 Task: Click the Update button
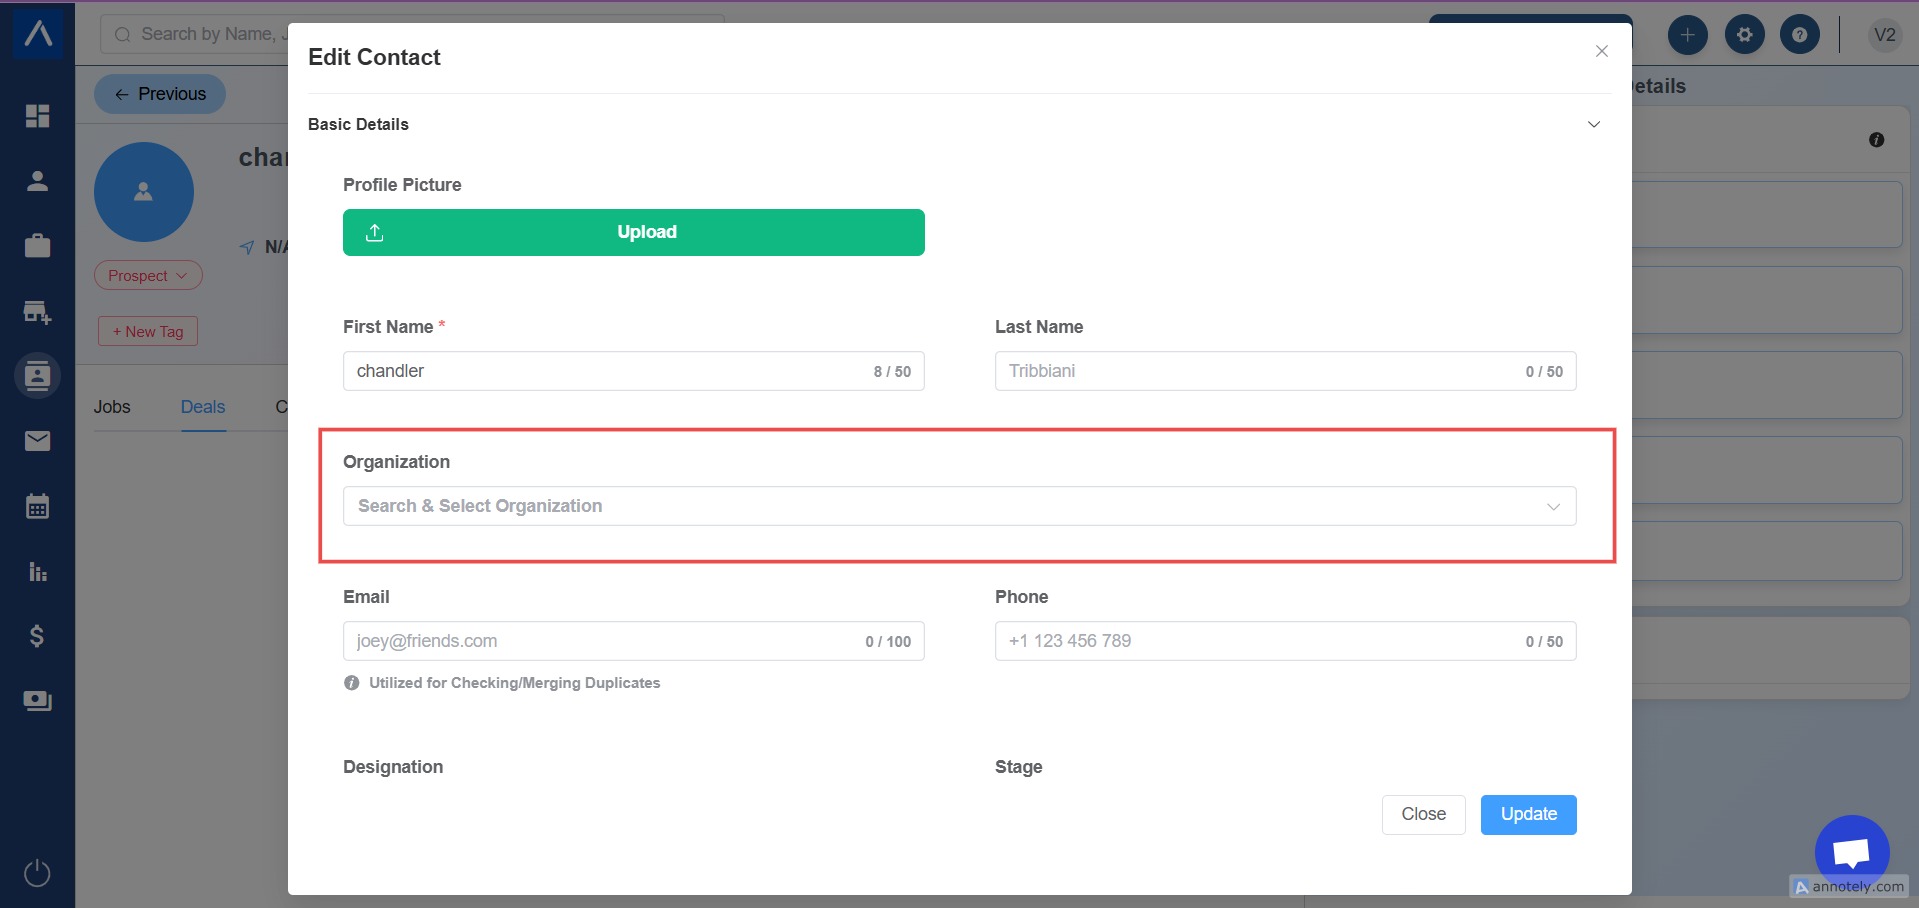click(x=1528, y=814)
